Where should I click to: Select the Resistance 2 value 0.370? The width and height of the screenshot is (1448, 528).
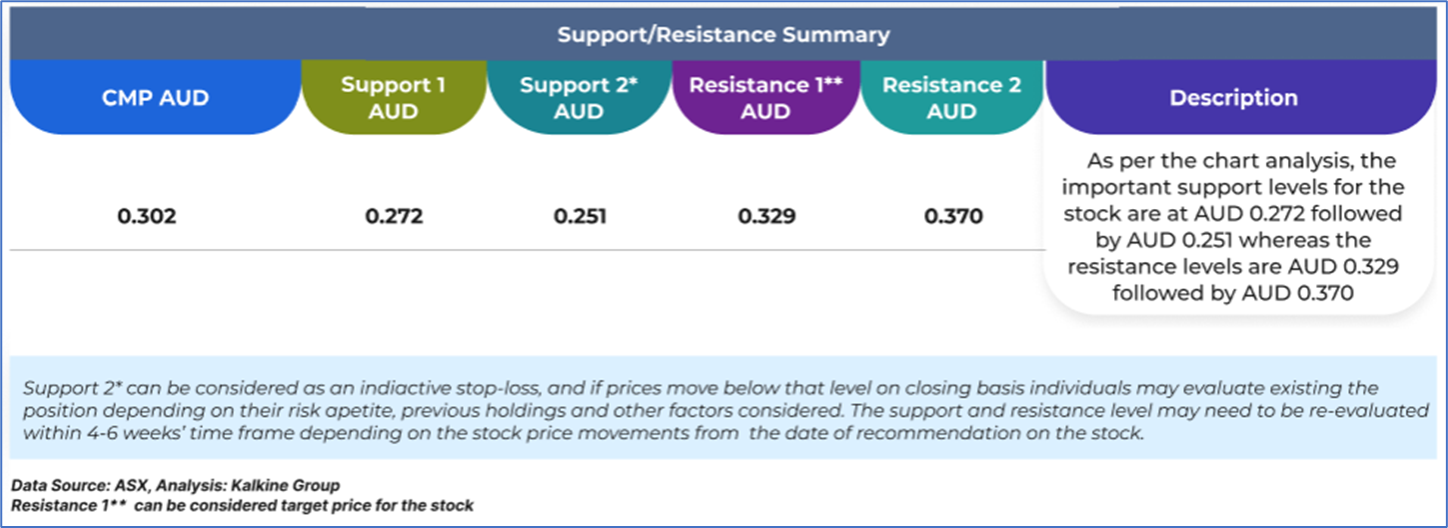(953, 216)
